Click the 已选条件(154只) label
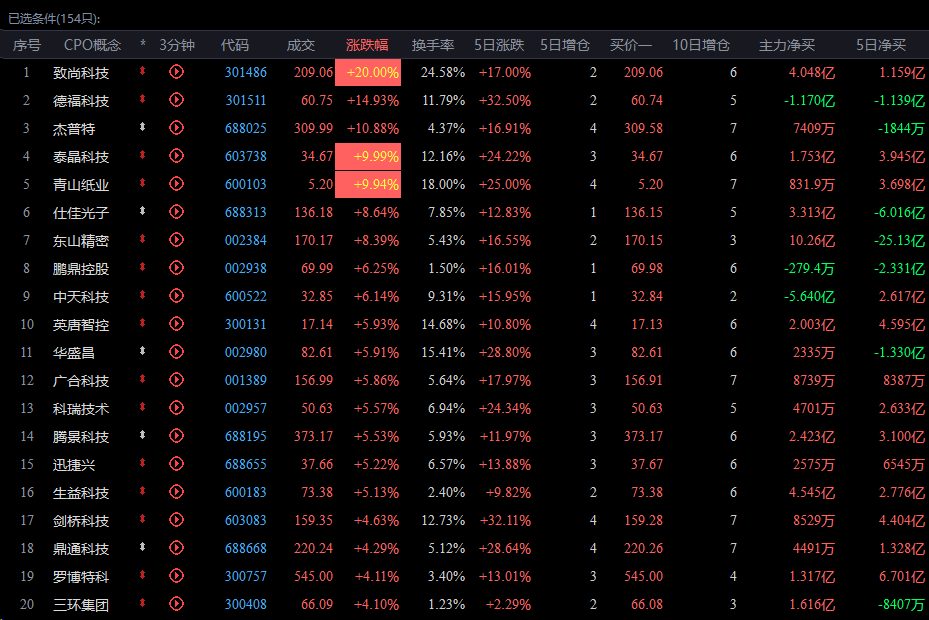 pyautogui.click(x=54, y=18)
